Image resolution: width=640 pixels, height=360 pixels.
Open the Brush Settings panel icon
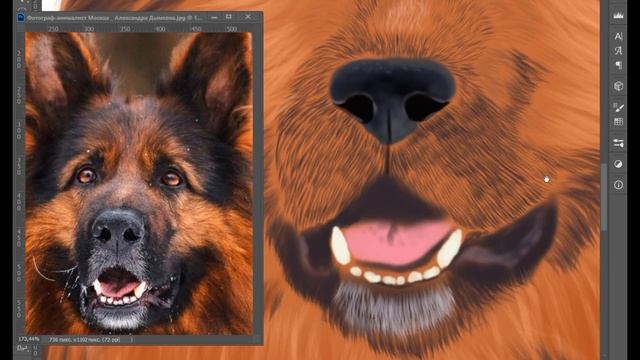618,107
